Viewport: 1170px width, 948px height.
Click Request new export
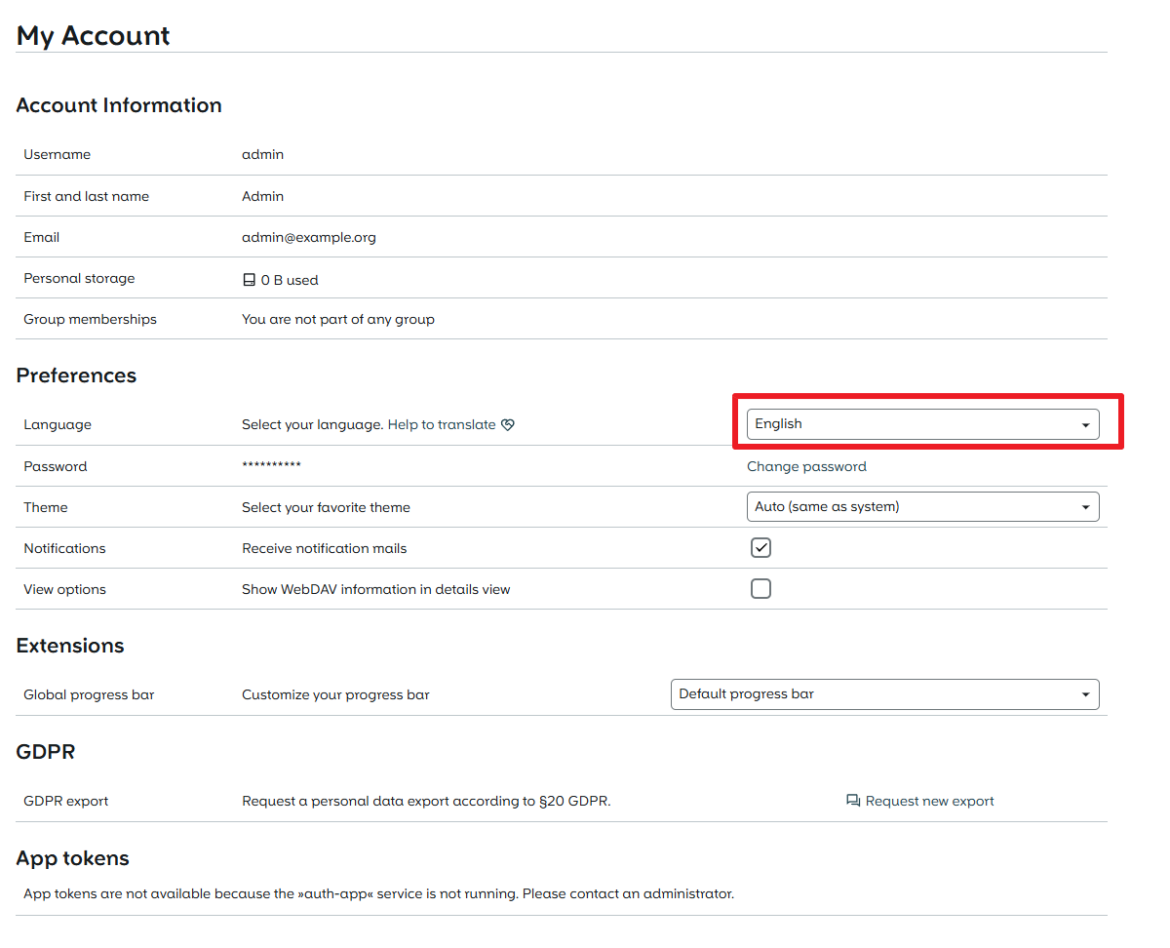(x=929, y=801)
